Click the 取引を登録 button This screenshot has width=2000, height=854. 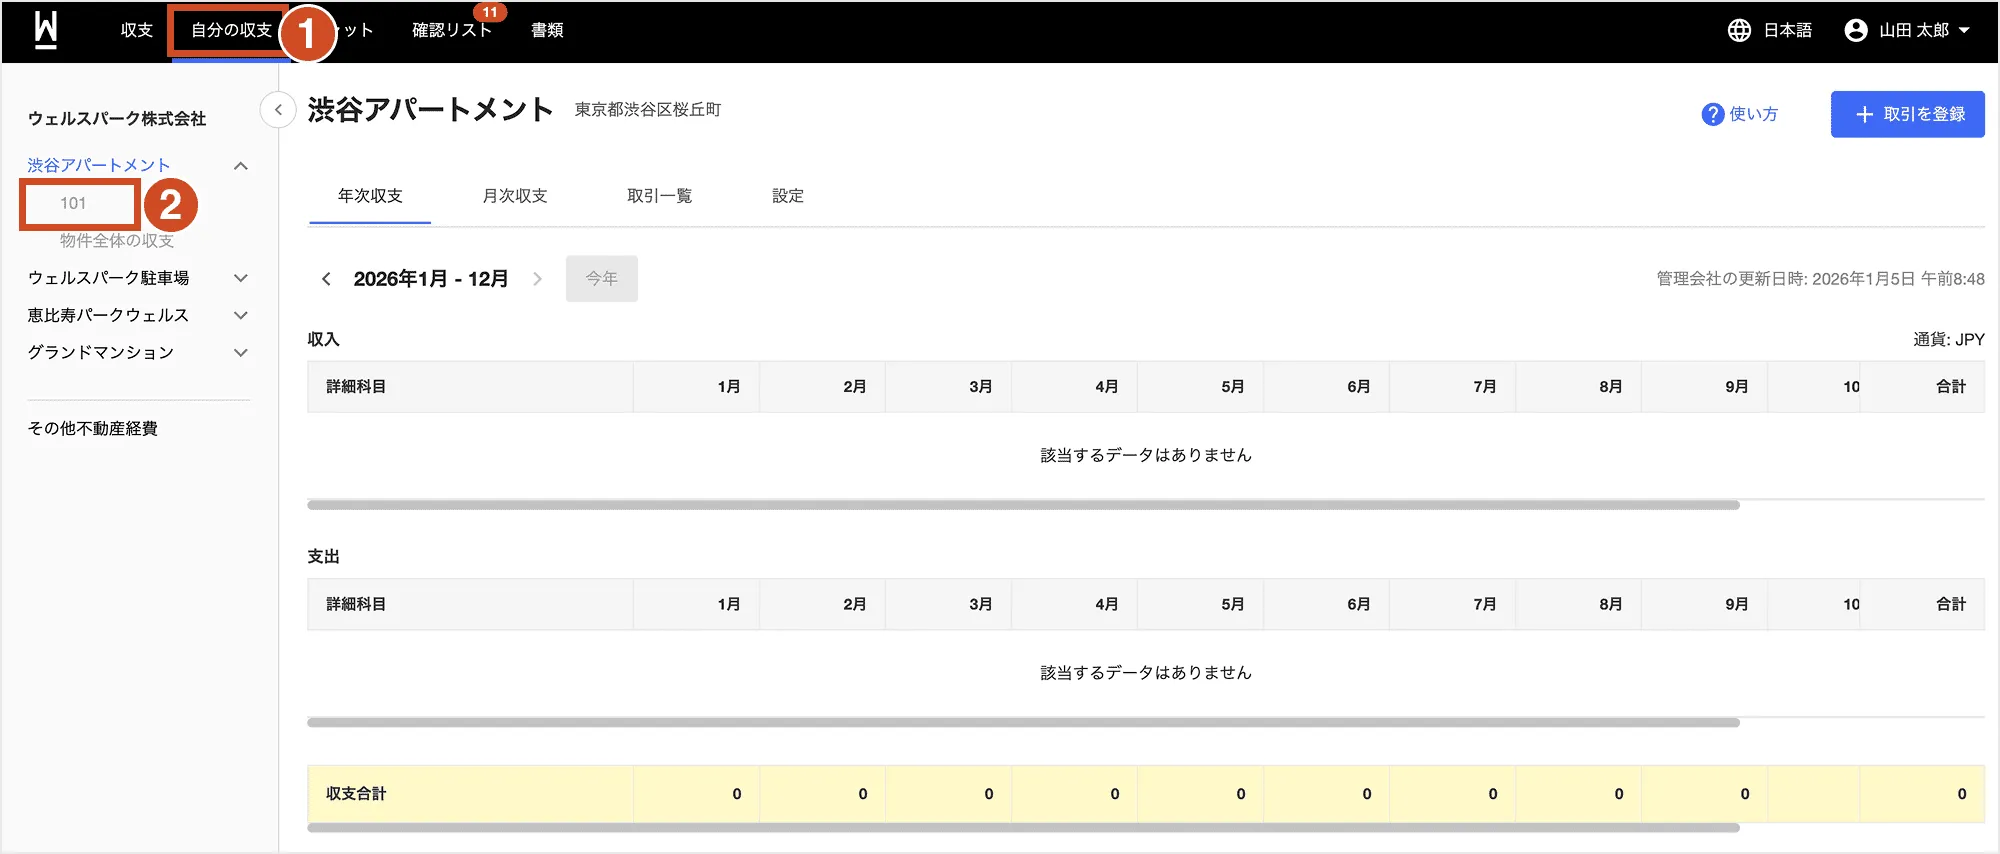1907,115
